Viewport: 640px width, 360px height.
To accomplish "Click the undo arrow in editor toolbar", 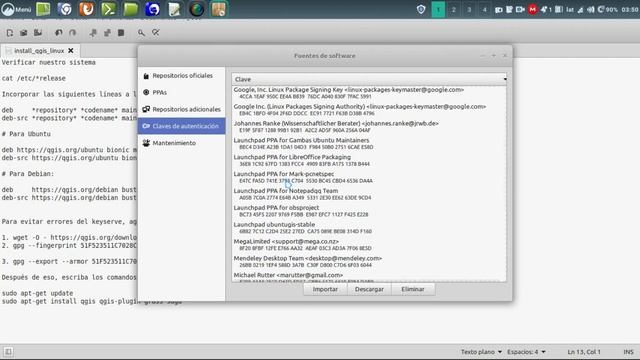I will coord(59,33).
